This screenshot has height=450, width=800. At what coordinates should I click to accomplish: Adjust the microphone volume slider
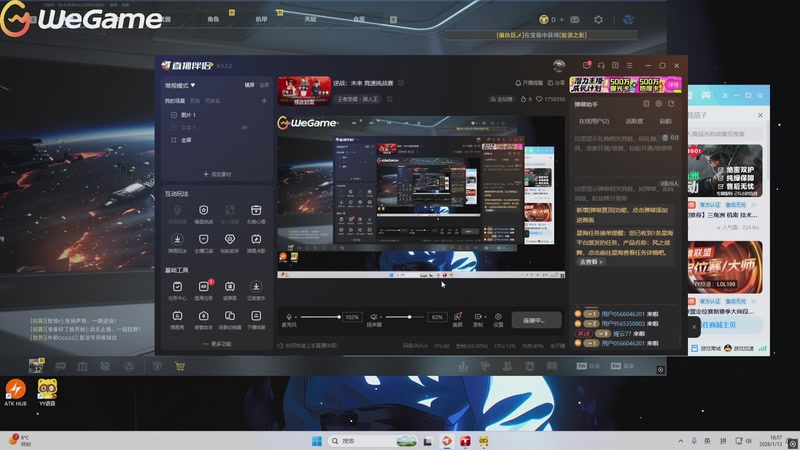(320, 317)
